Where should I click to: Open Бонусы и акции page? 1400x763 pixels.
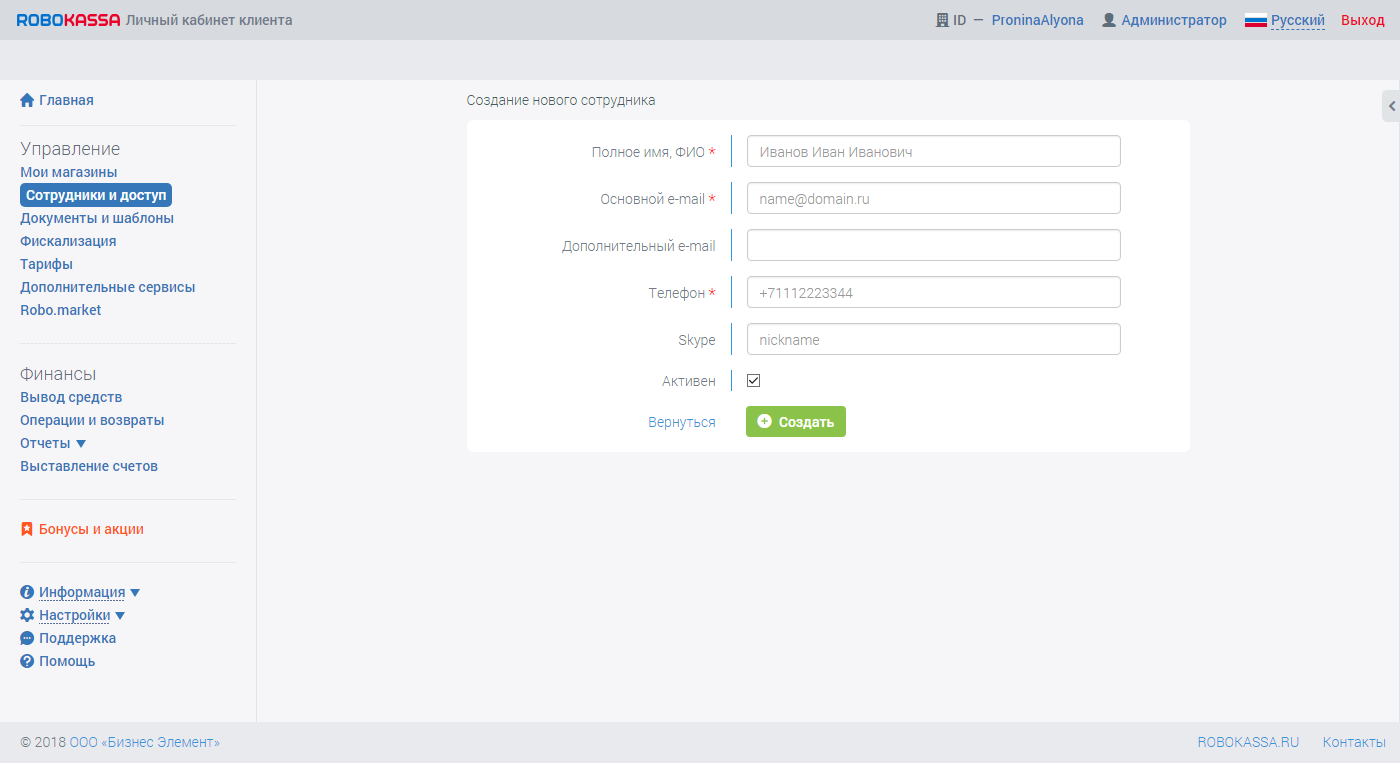coord(91,529)
